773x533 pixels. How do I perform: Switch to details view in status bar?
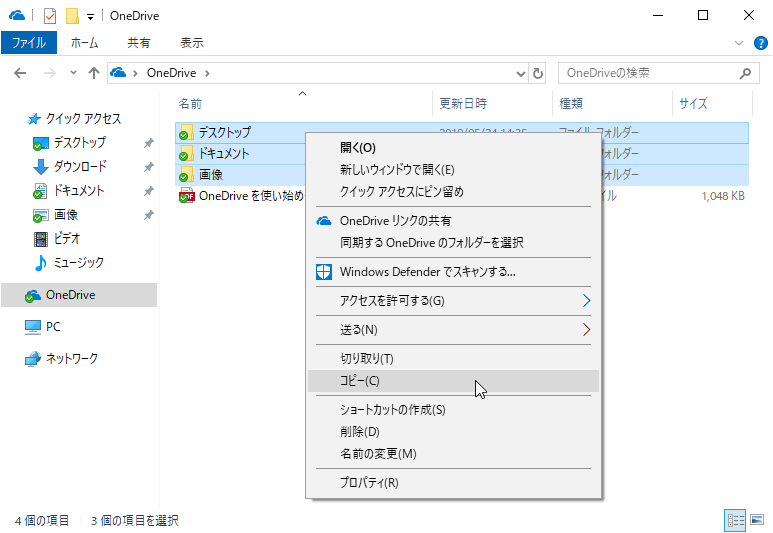(x=735, y=521)
